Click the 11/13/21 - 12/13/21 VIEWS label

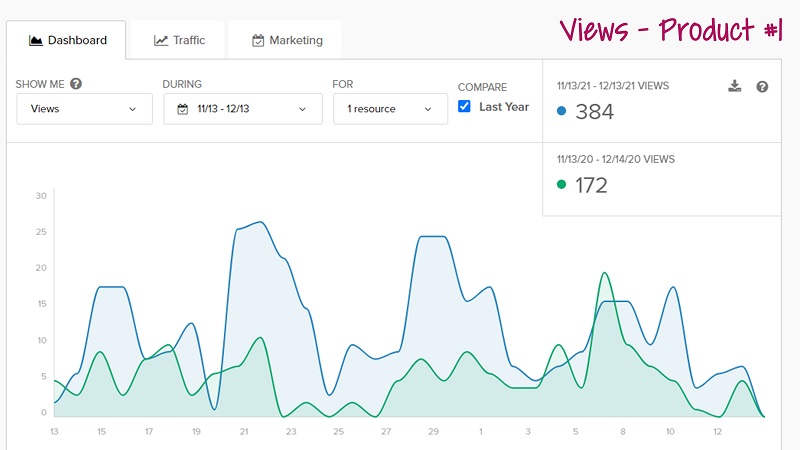click(613, 86)
